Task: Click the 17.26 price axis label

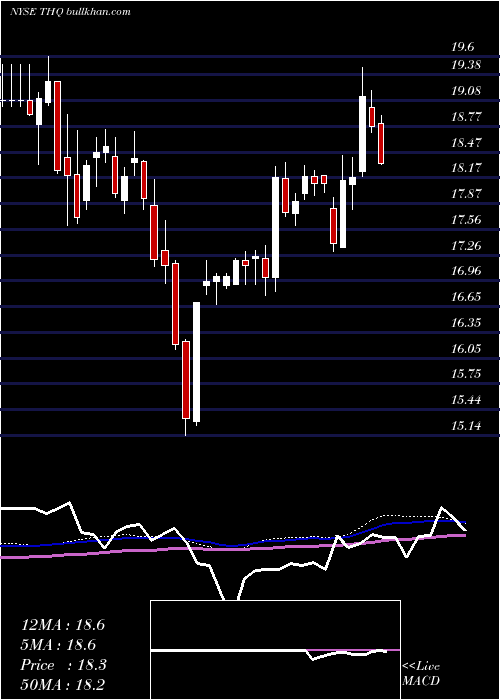Action: point(466,245)
